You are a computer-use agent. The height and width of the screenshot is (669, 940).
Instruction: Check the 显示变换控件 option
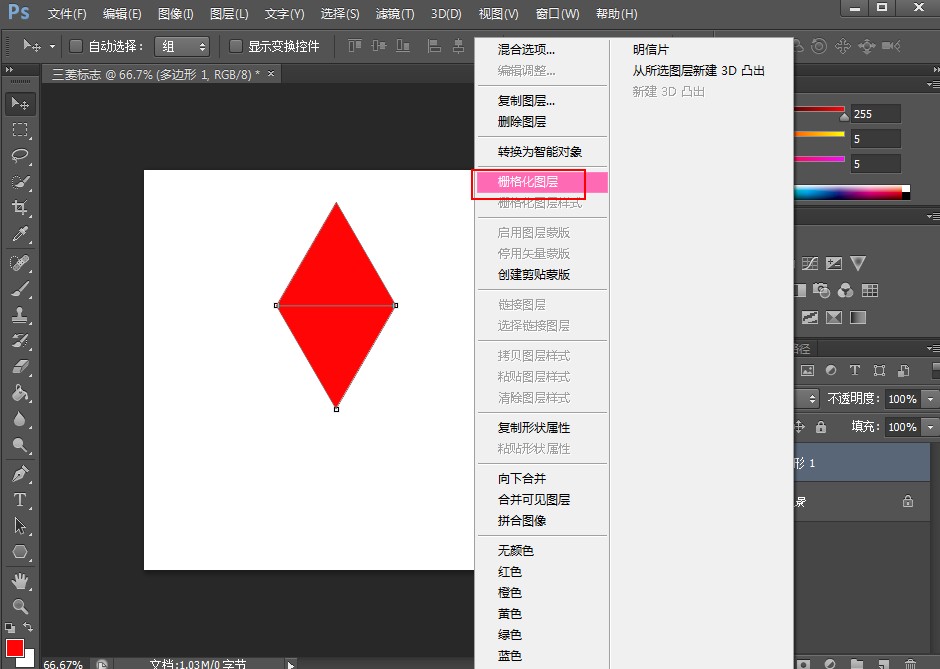(x=236, y=46)
